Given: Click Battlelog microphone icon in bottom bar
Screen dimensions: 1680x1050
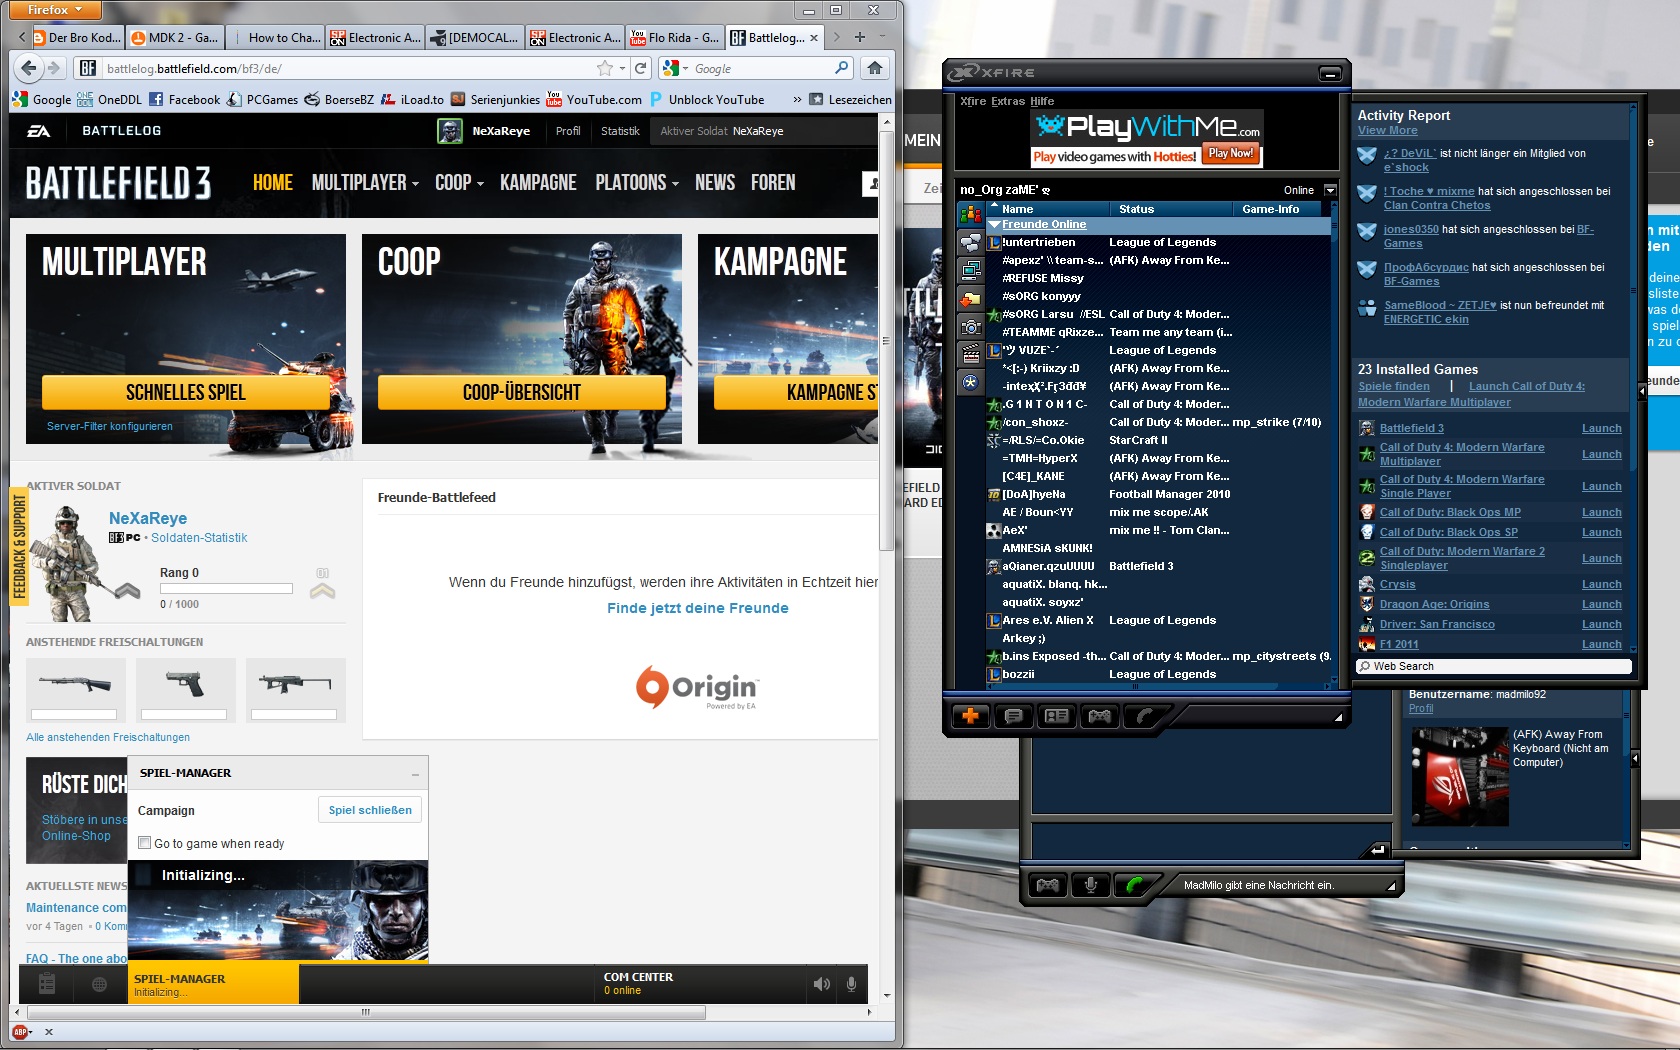Looking at the screenshot, I should pos(851,984).
